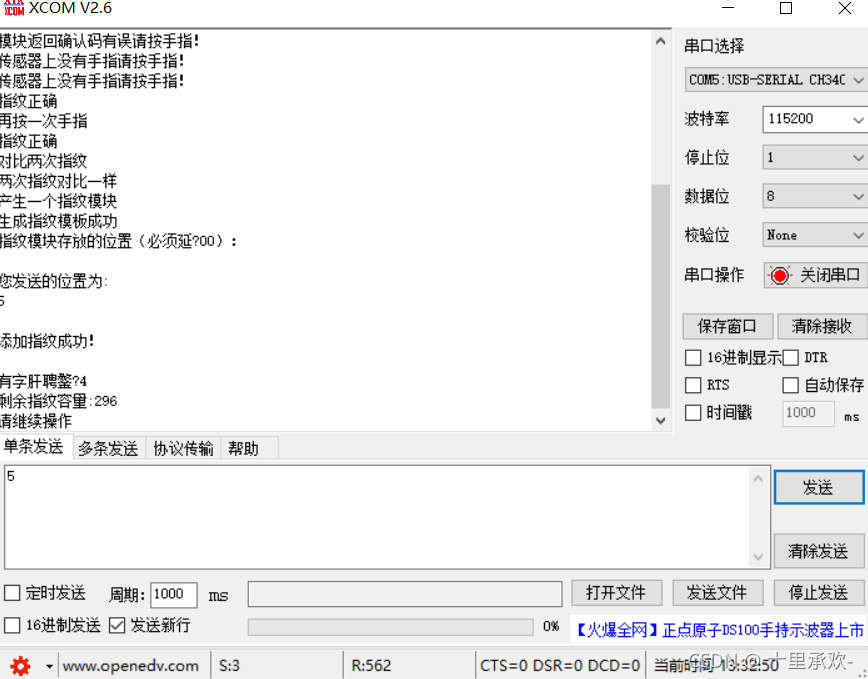Click the send box scroll up arrow
Screen dimensions: 868x679
[758, 479]
